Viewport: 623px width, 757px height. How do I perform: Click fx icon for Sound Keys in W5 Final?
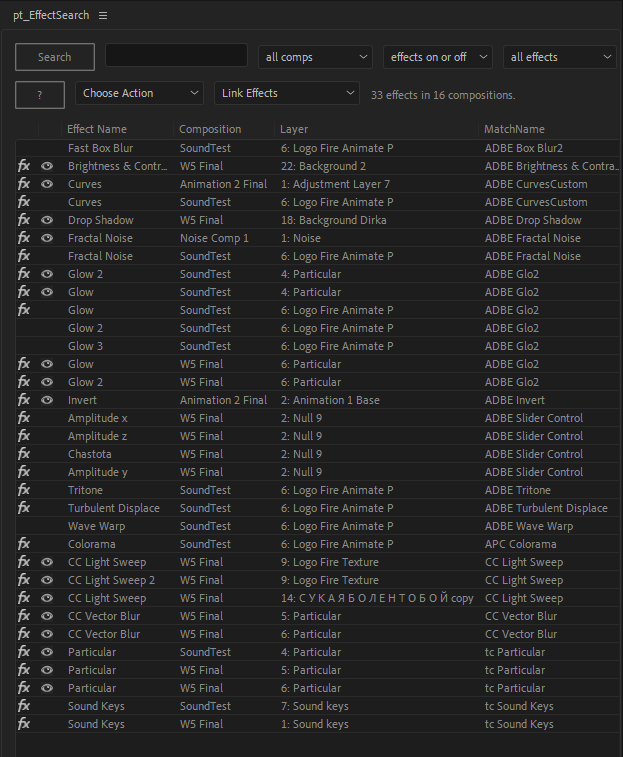pos(24,724)
